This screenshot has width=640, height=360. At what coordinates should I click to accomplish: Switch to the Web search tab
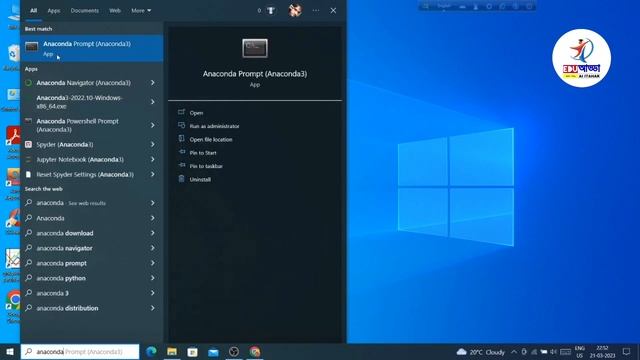[115, 11]
